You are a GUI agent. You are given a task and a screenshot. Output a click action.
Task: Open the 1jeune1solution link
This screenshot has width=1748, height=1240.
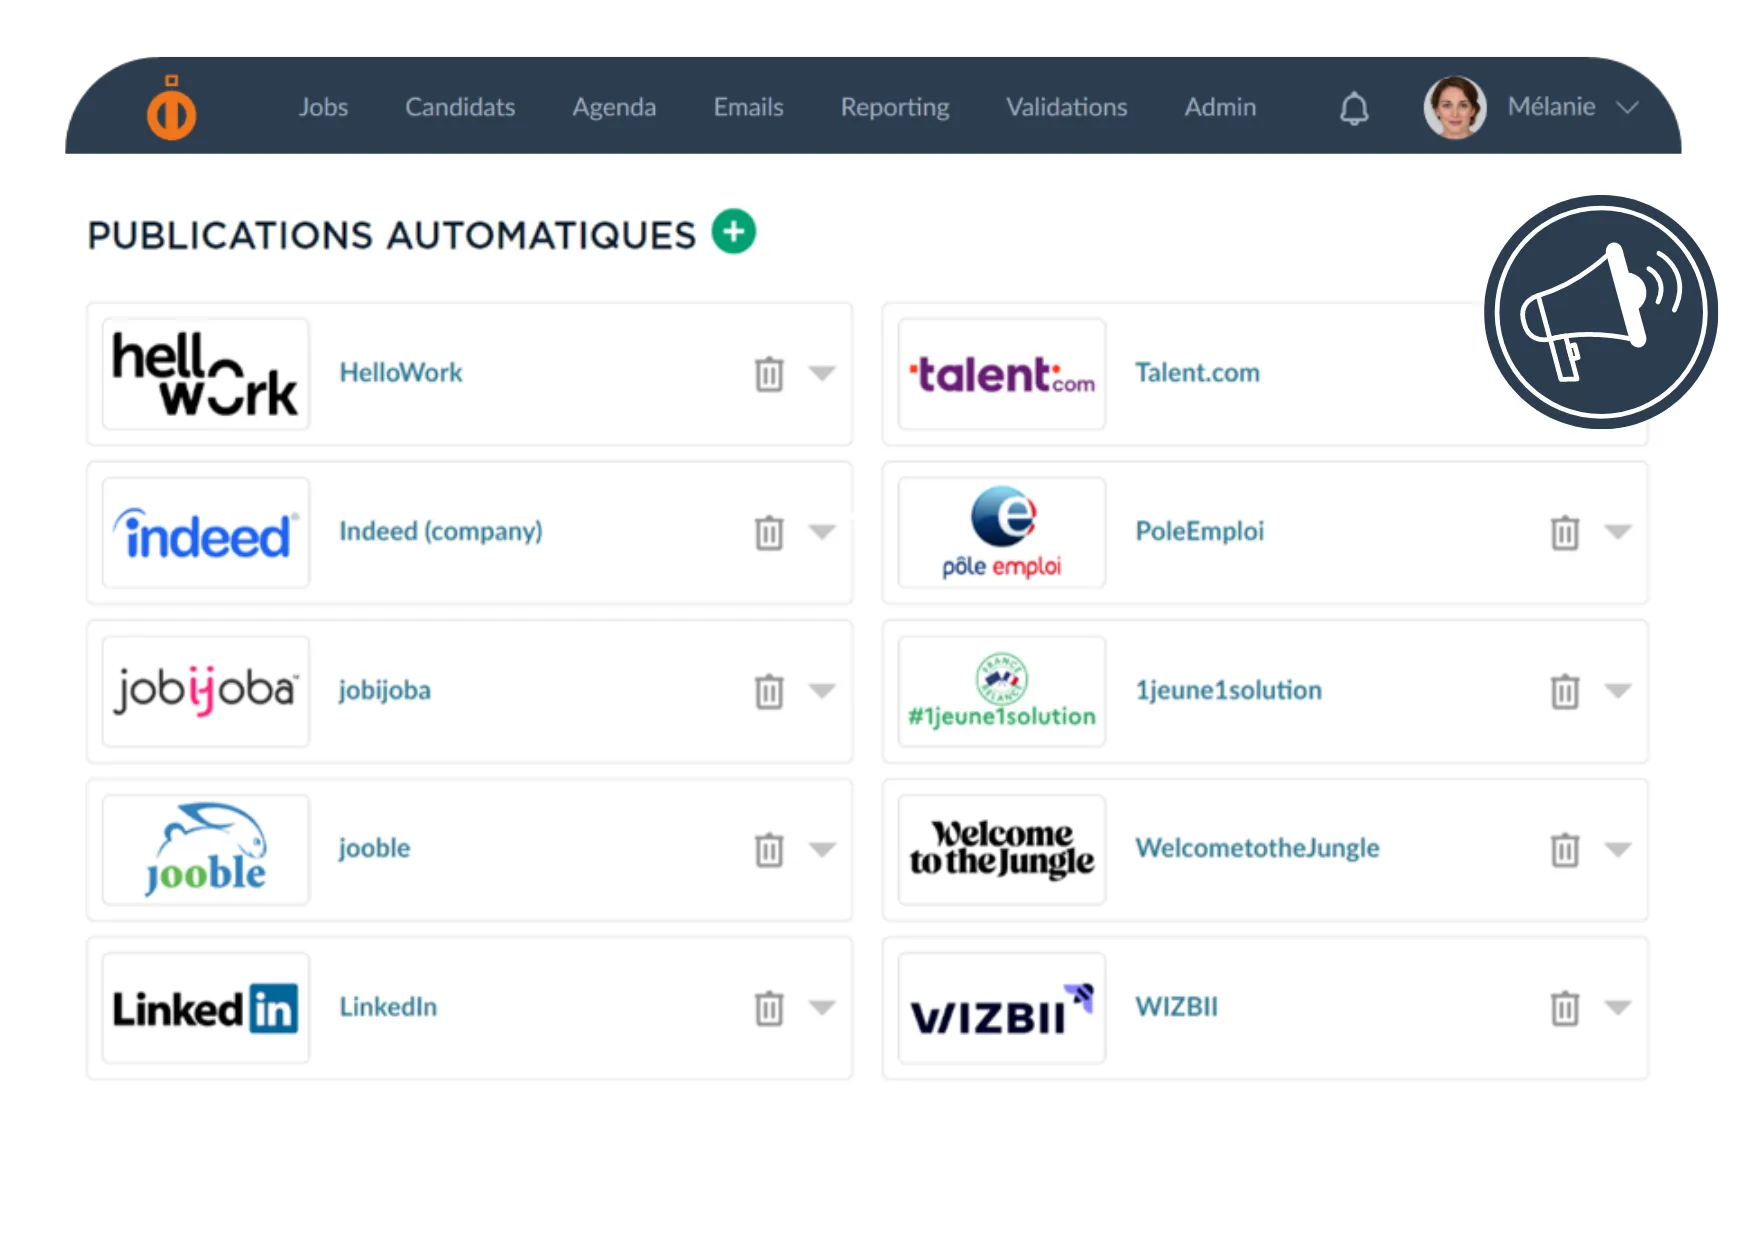click(1229, 690)
